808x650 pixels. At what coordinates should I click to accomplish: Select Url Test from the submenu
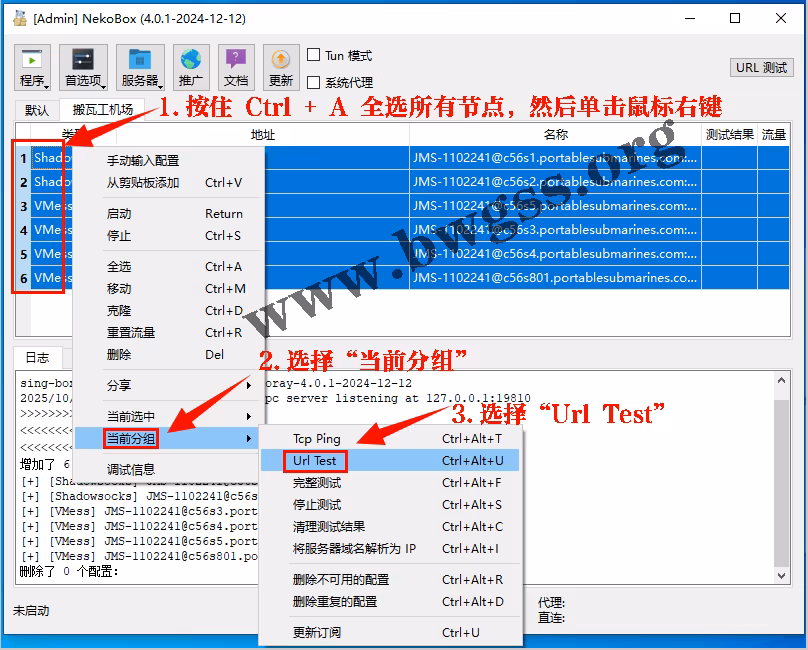(x=315, y=460)
